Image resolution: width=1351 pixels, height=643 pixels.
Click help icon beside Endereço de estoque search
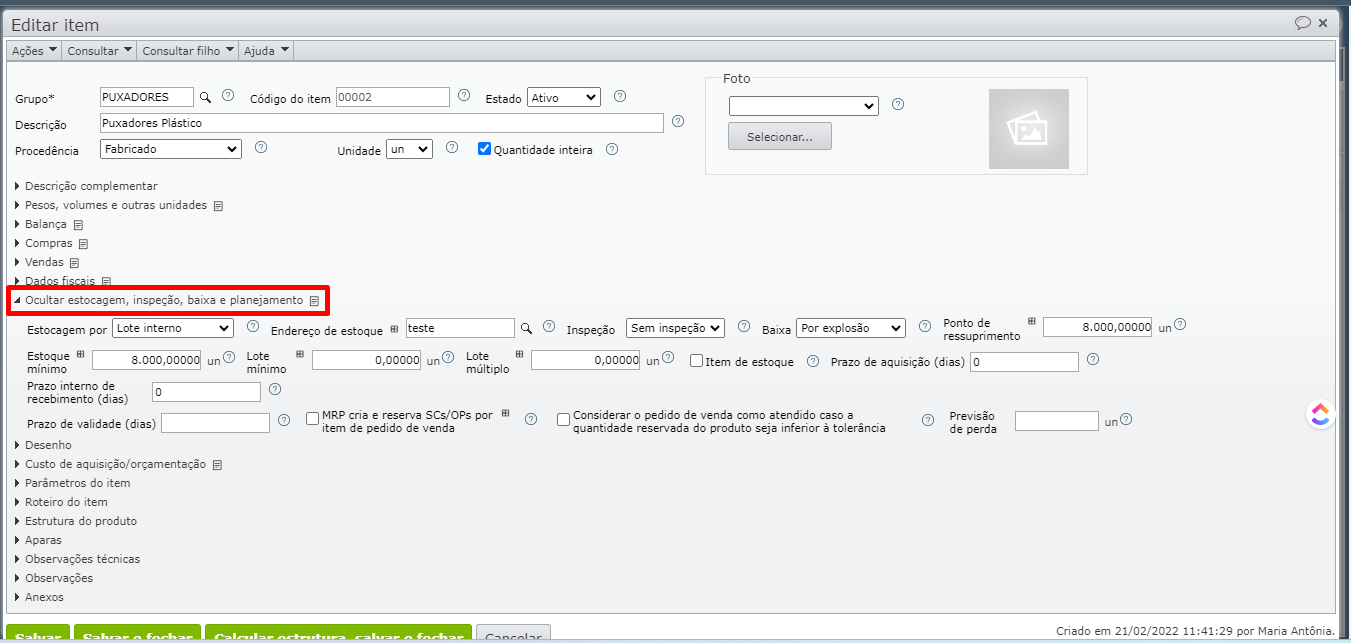pos(549,326)
